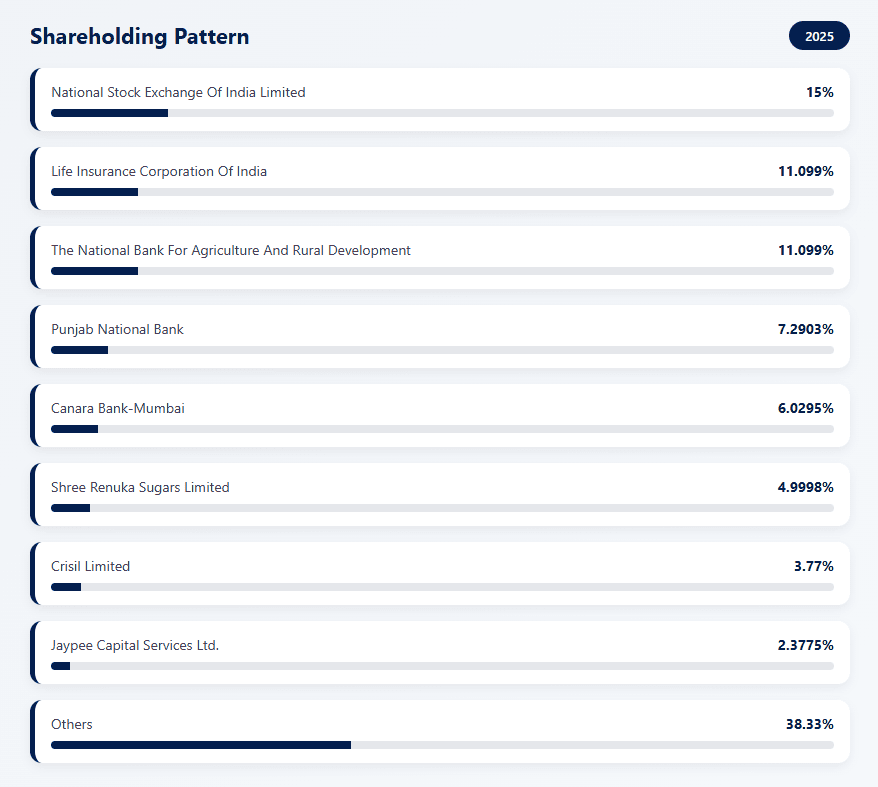Click the 38.33% Others percentage
The image size is (878, 787).
coord(809,724)
